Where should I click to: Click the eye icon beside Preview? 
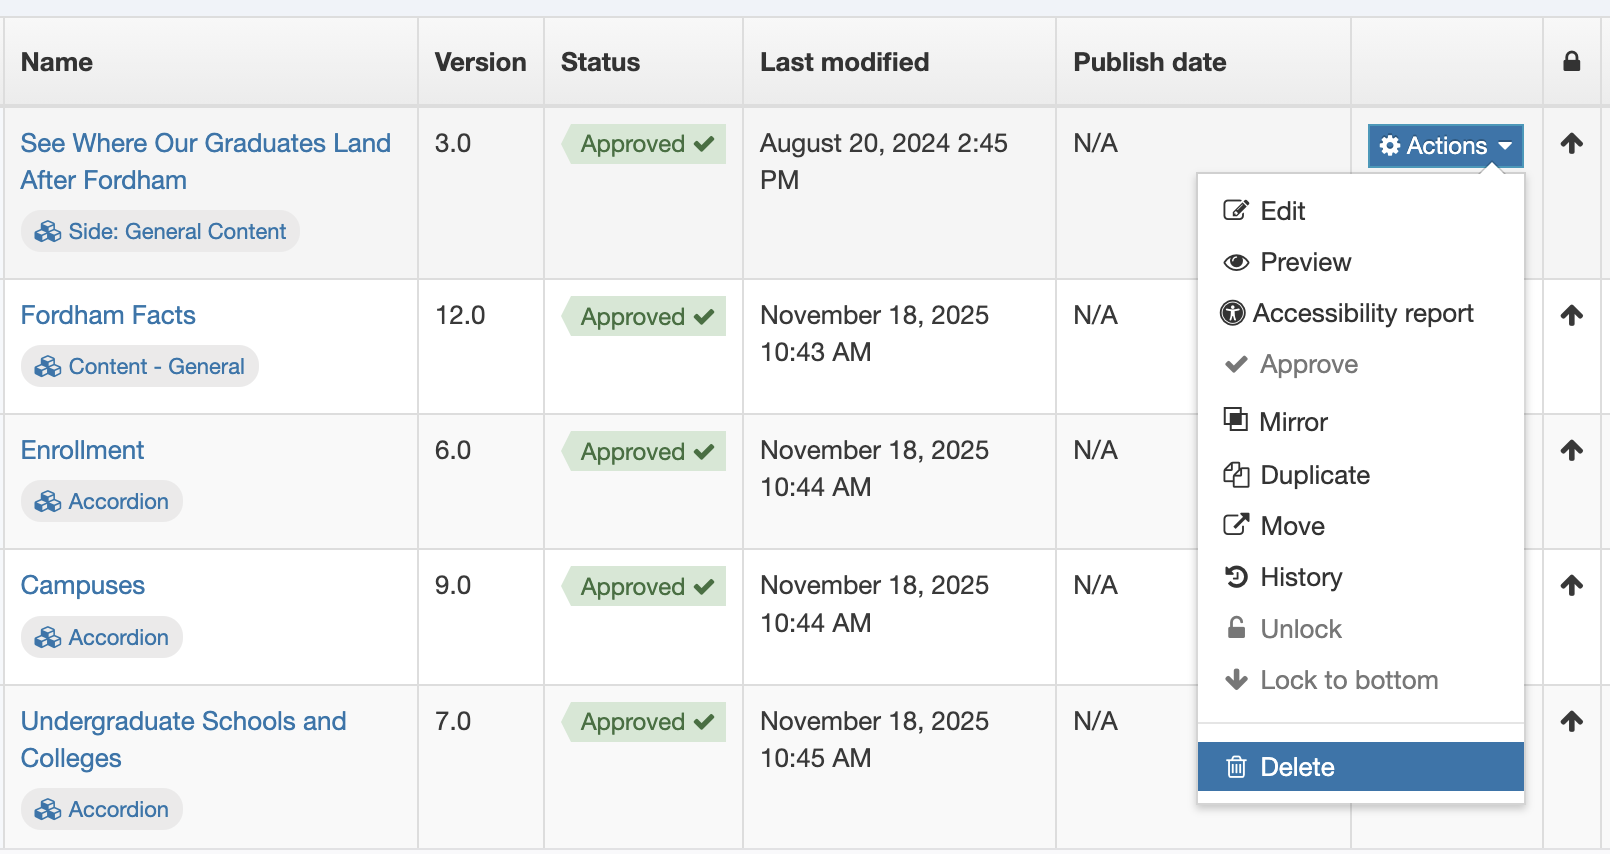1236,262
